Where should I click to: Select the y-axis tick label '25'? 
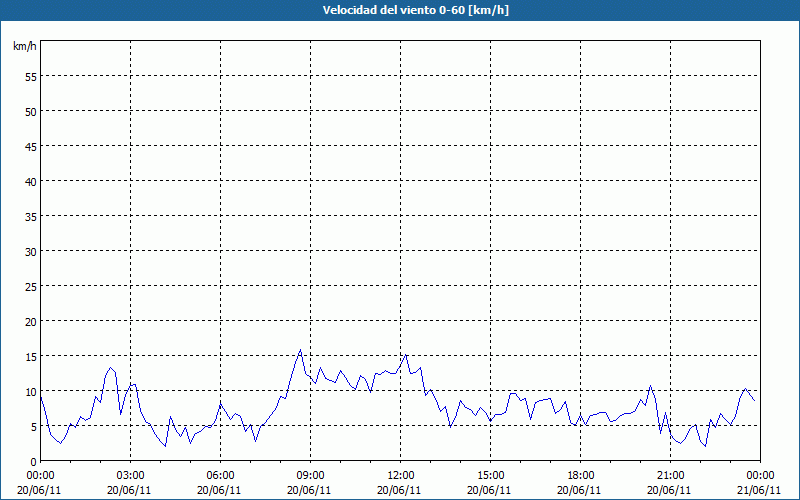31,286
